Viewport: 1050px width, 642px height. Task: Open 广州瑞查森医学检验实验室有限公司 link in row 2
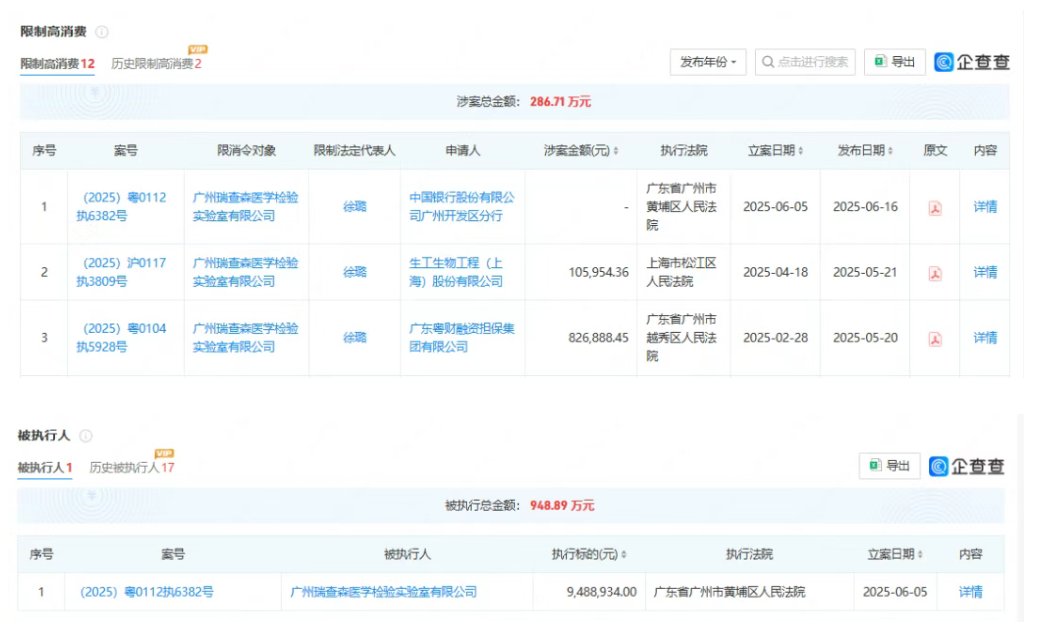point(246,272)
